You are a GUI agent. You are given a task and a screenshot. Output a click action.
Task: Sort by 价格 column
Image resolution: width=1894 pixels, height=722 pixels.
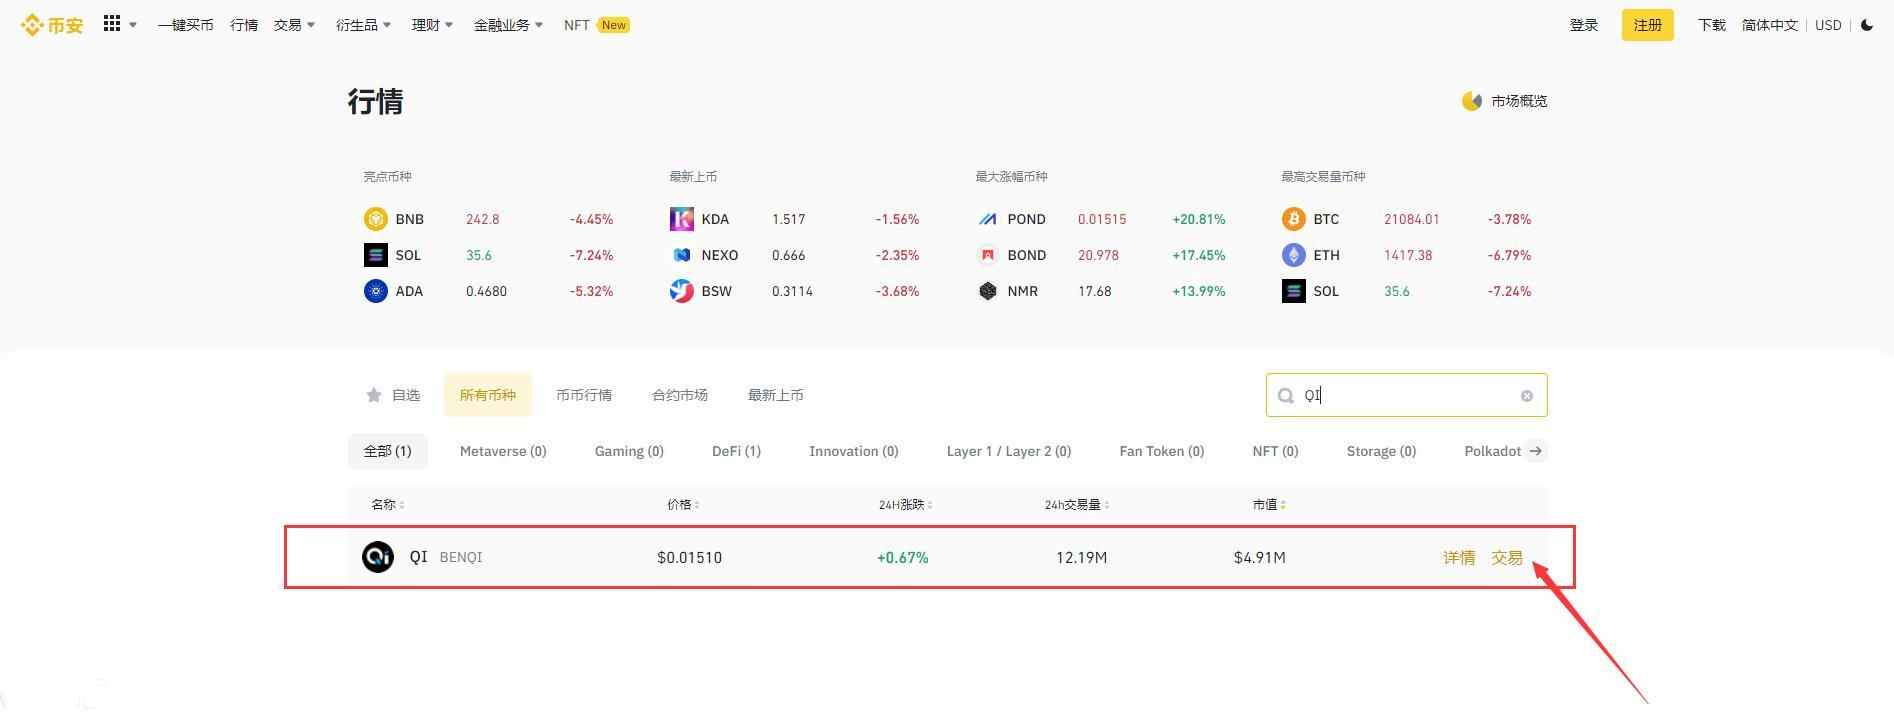click(683, 505)
